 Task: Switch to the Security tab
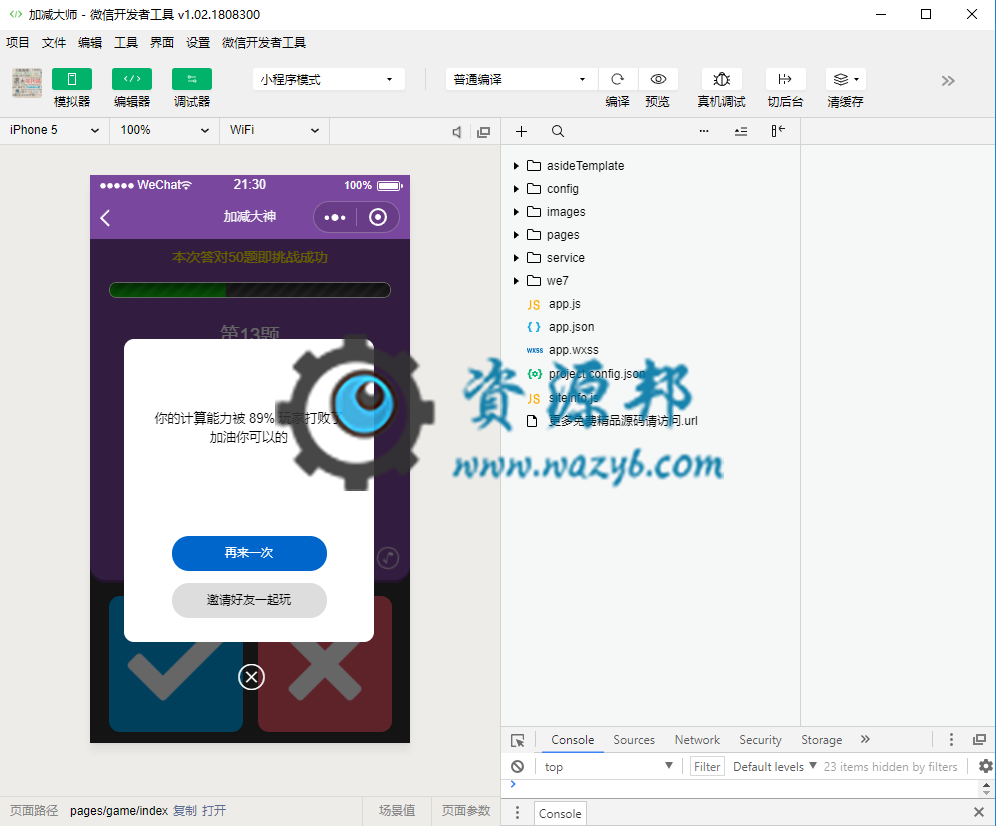(760, 740)
